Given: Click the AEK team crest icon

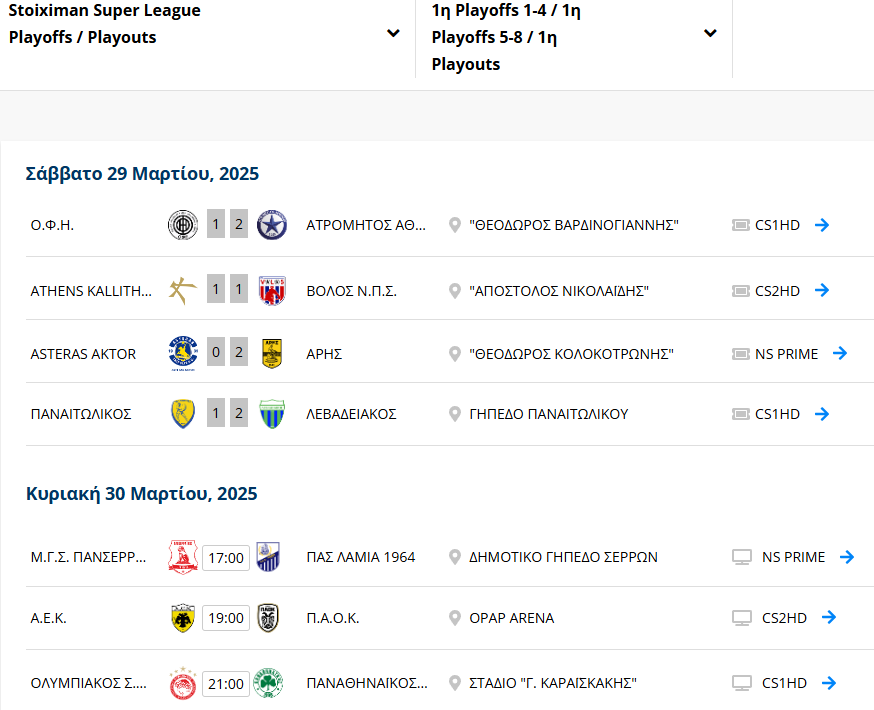Looking at the screenshot, I should tap(183, 618).
